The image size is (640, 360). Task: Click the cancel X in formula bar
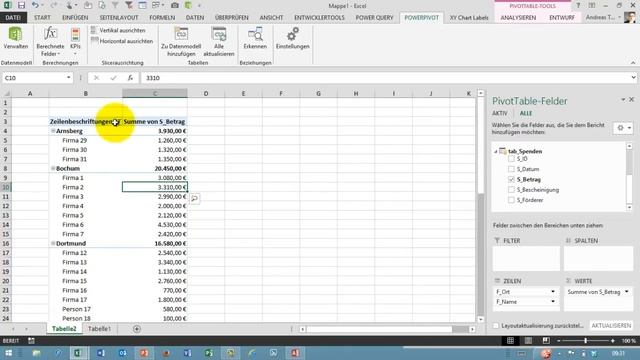[x=96, y=78]
